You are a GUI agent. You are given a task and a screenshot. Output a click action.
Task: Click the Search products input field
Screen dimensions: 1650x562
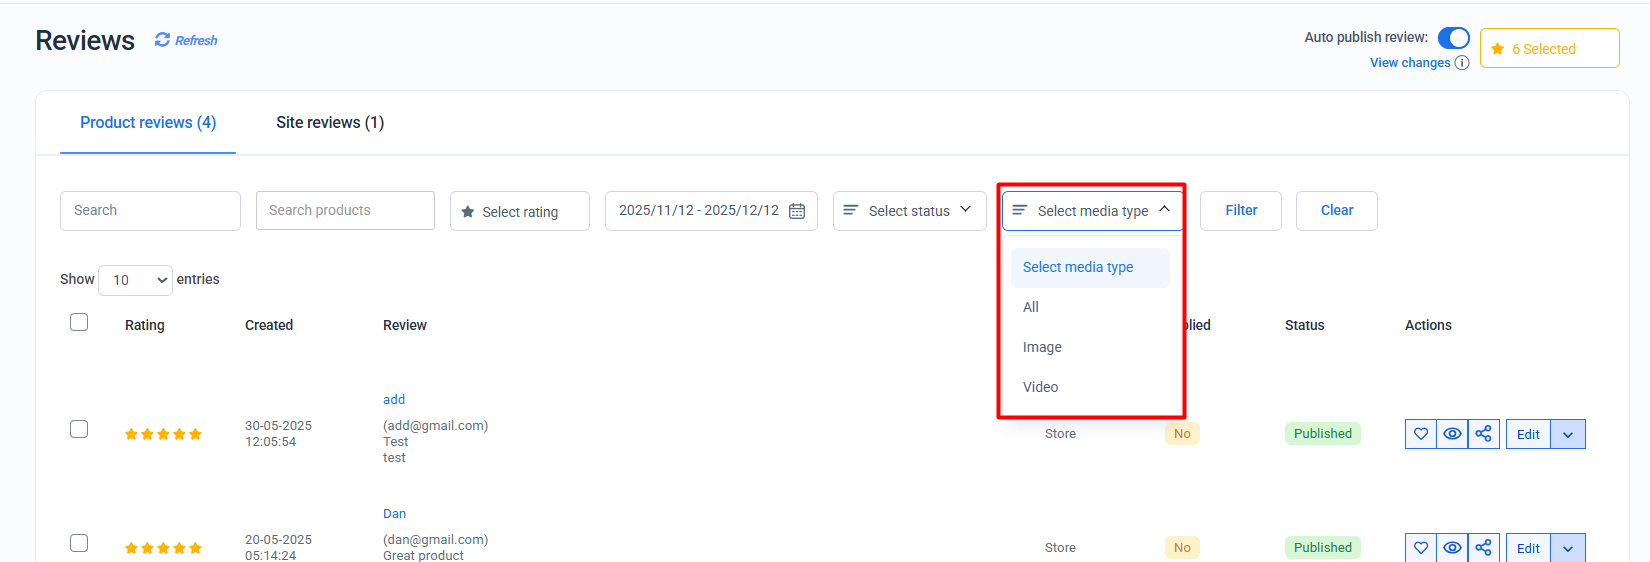click(x=345, y=211)
